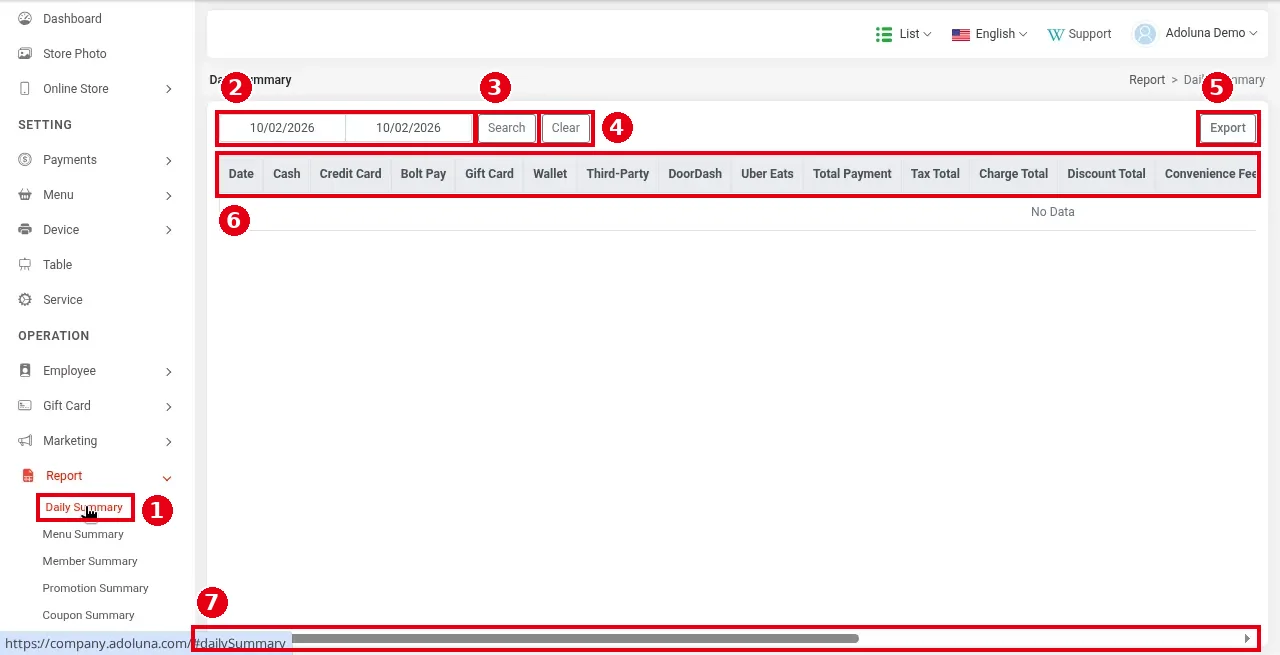The image size is (1280, 655).
Task: Click the Cash column header
Action: [x=287, y=174]
